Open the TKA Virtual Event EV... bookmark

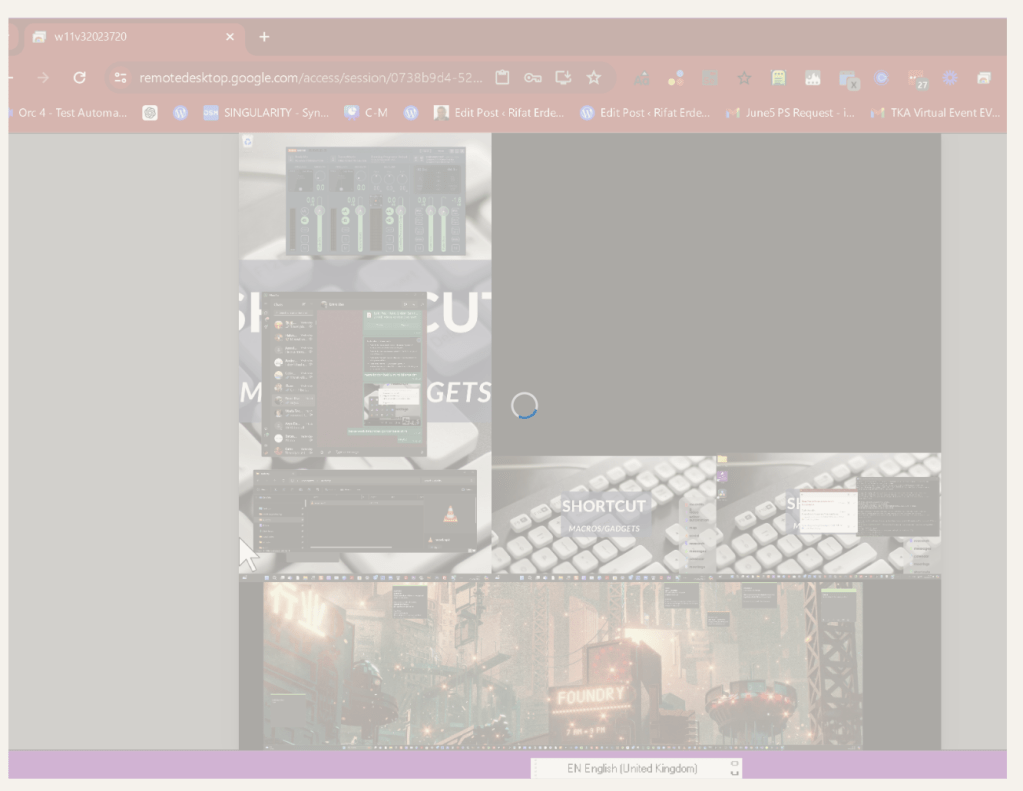tap(936, 113)
